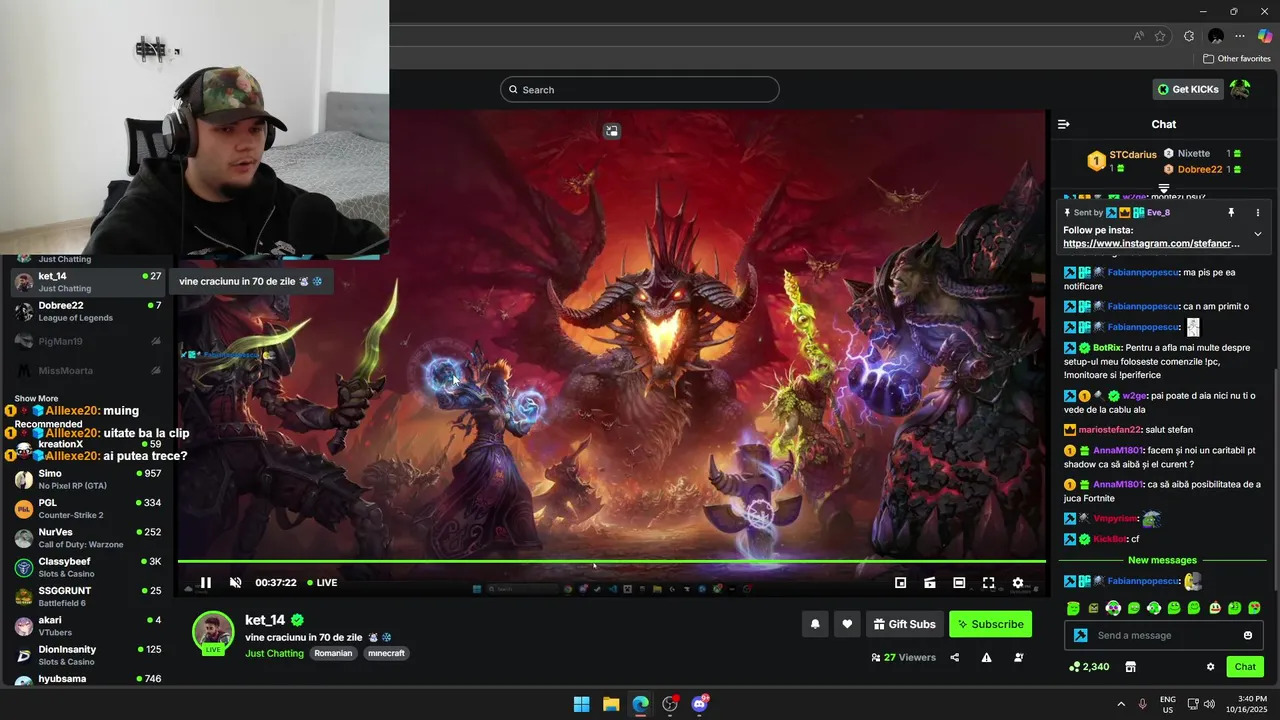
Task: Open Simo No Pixel RP channel
Action: pyautogui.click(x=87, y=479)
